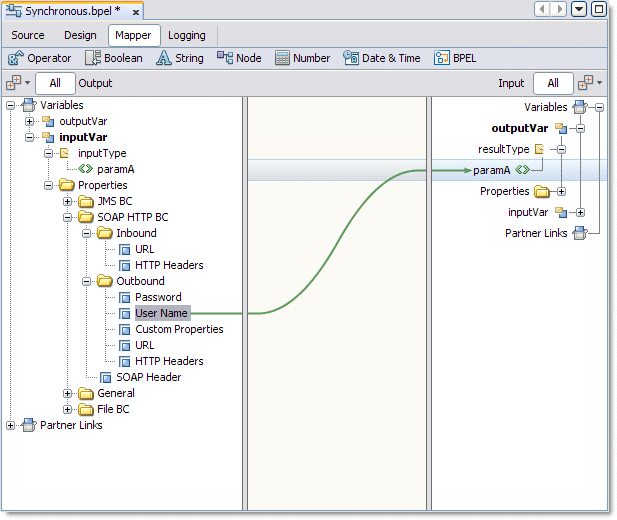Expand the General folder

tap(68, 393)
